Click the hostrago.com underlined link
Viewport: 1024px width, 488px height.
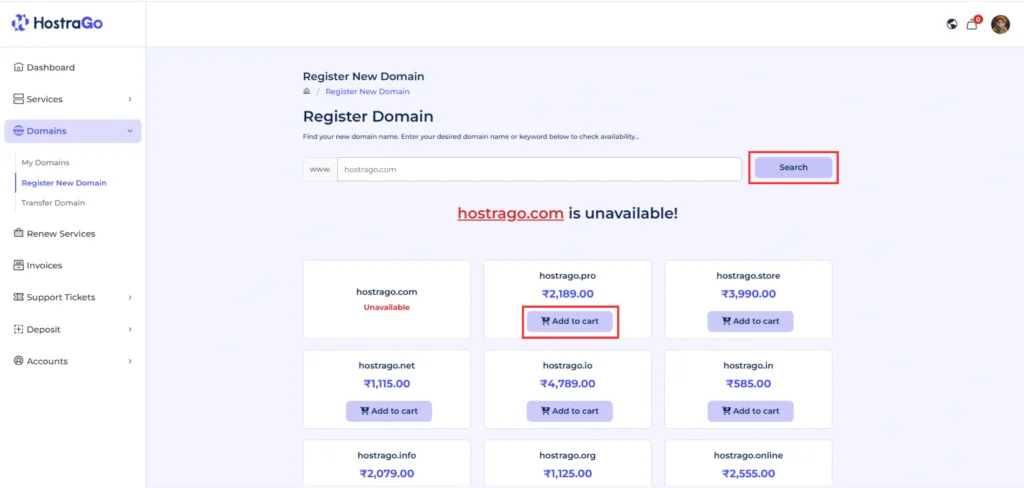(x=511, y=213)
